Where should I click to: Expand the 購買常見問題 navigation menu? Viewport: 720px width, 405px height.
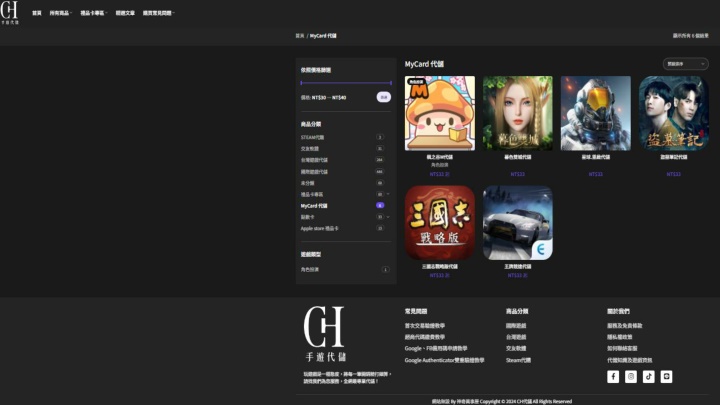158,13
